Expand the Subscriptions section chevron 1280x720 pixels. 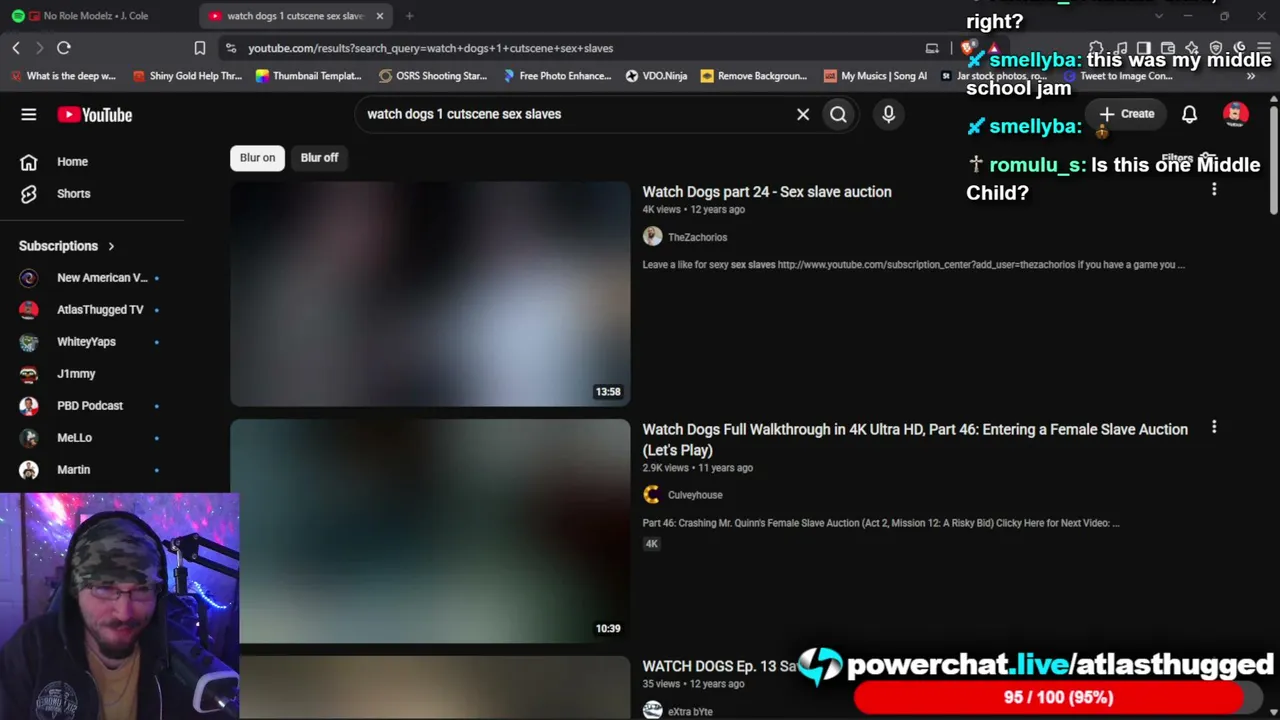click(111, 246)
